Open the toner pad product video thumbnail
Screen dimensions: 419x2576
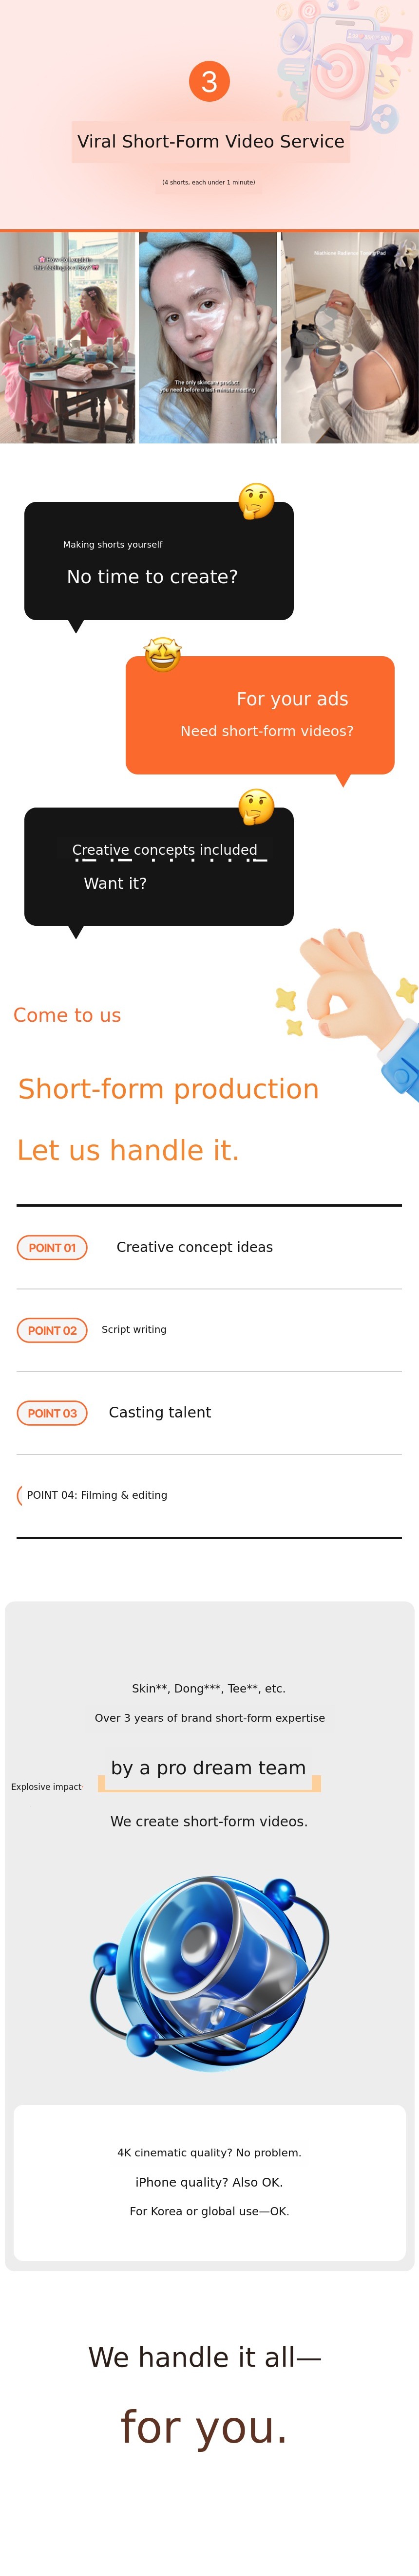tap(349, 338)
